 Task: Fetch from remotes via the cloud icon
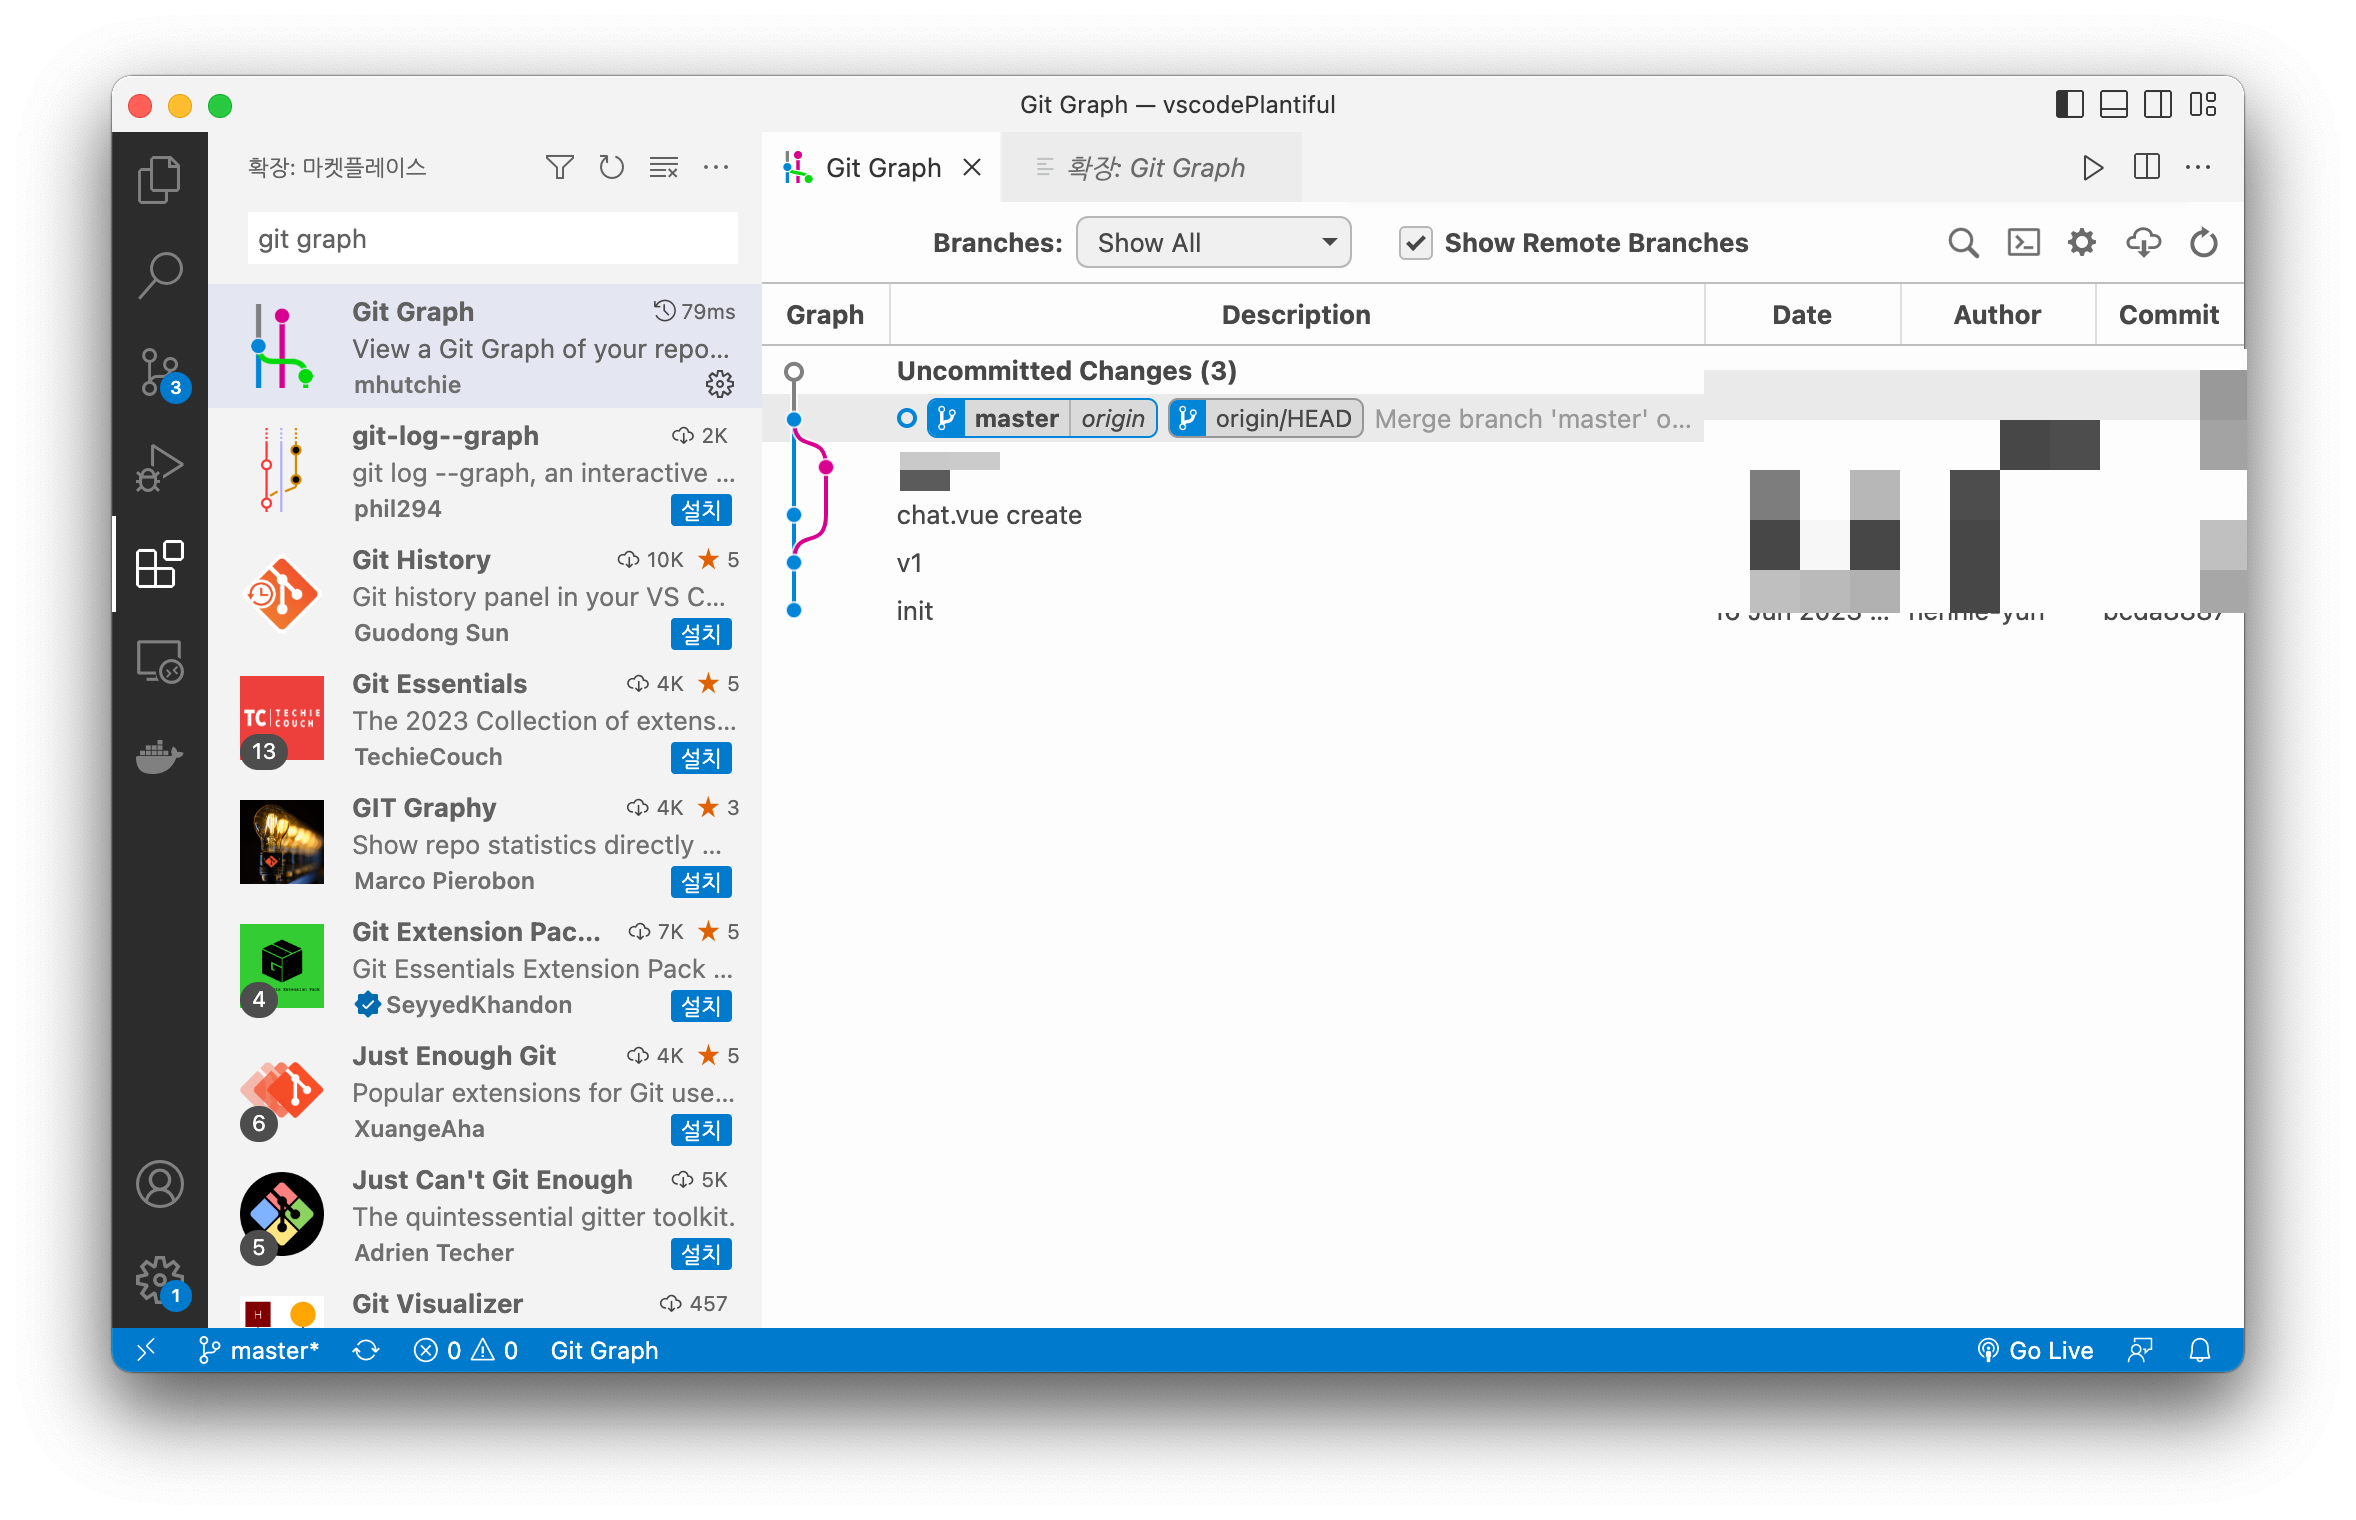(x=2143, y=243)
